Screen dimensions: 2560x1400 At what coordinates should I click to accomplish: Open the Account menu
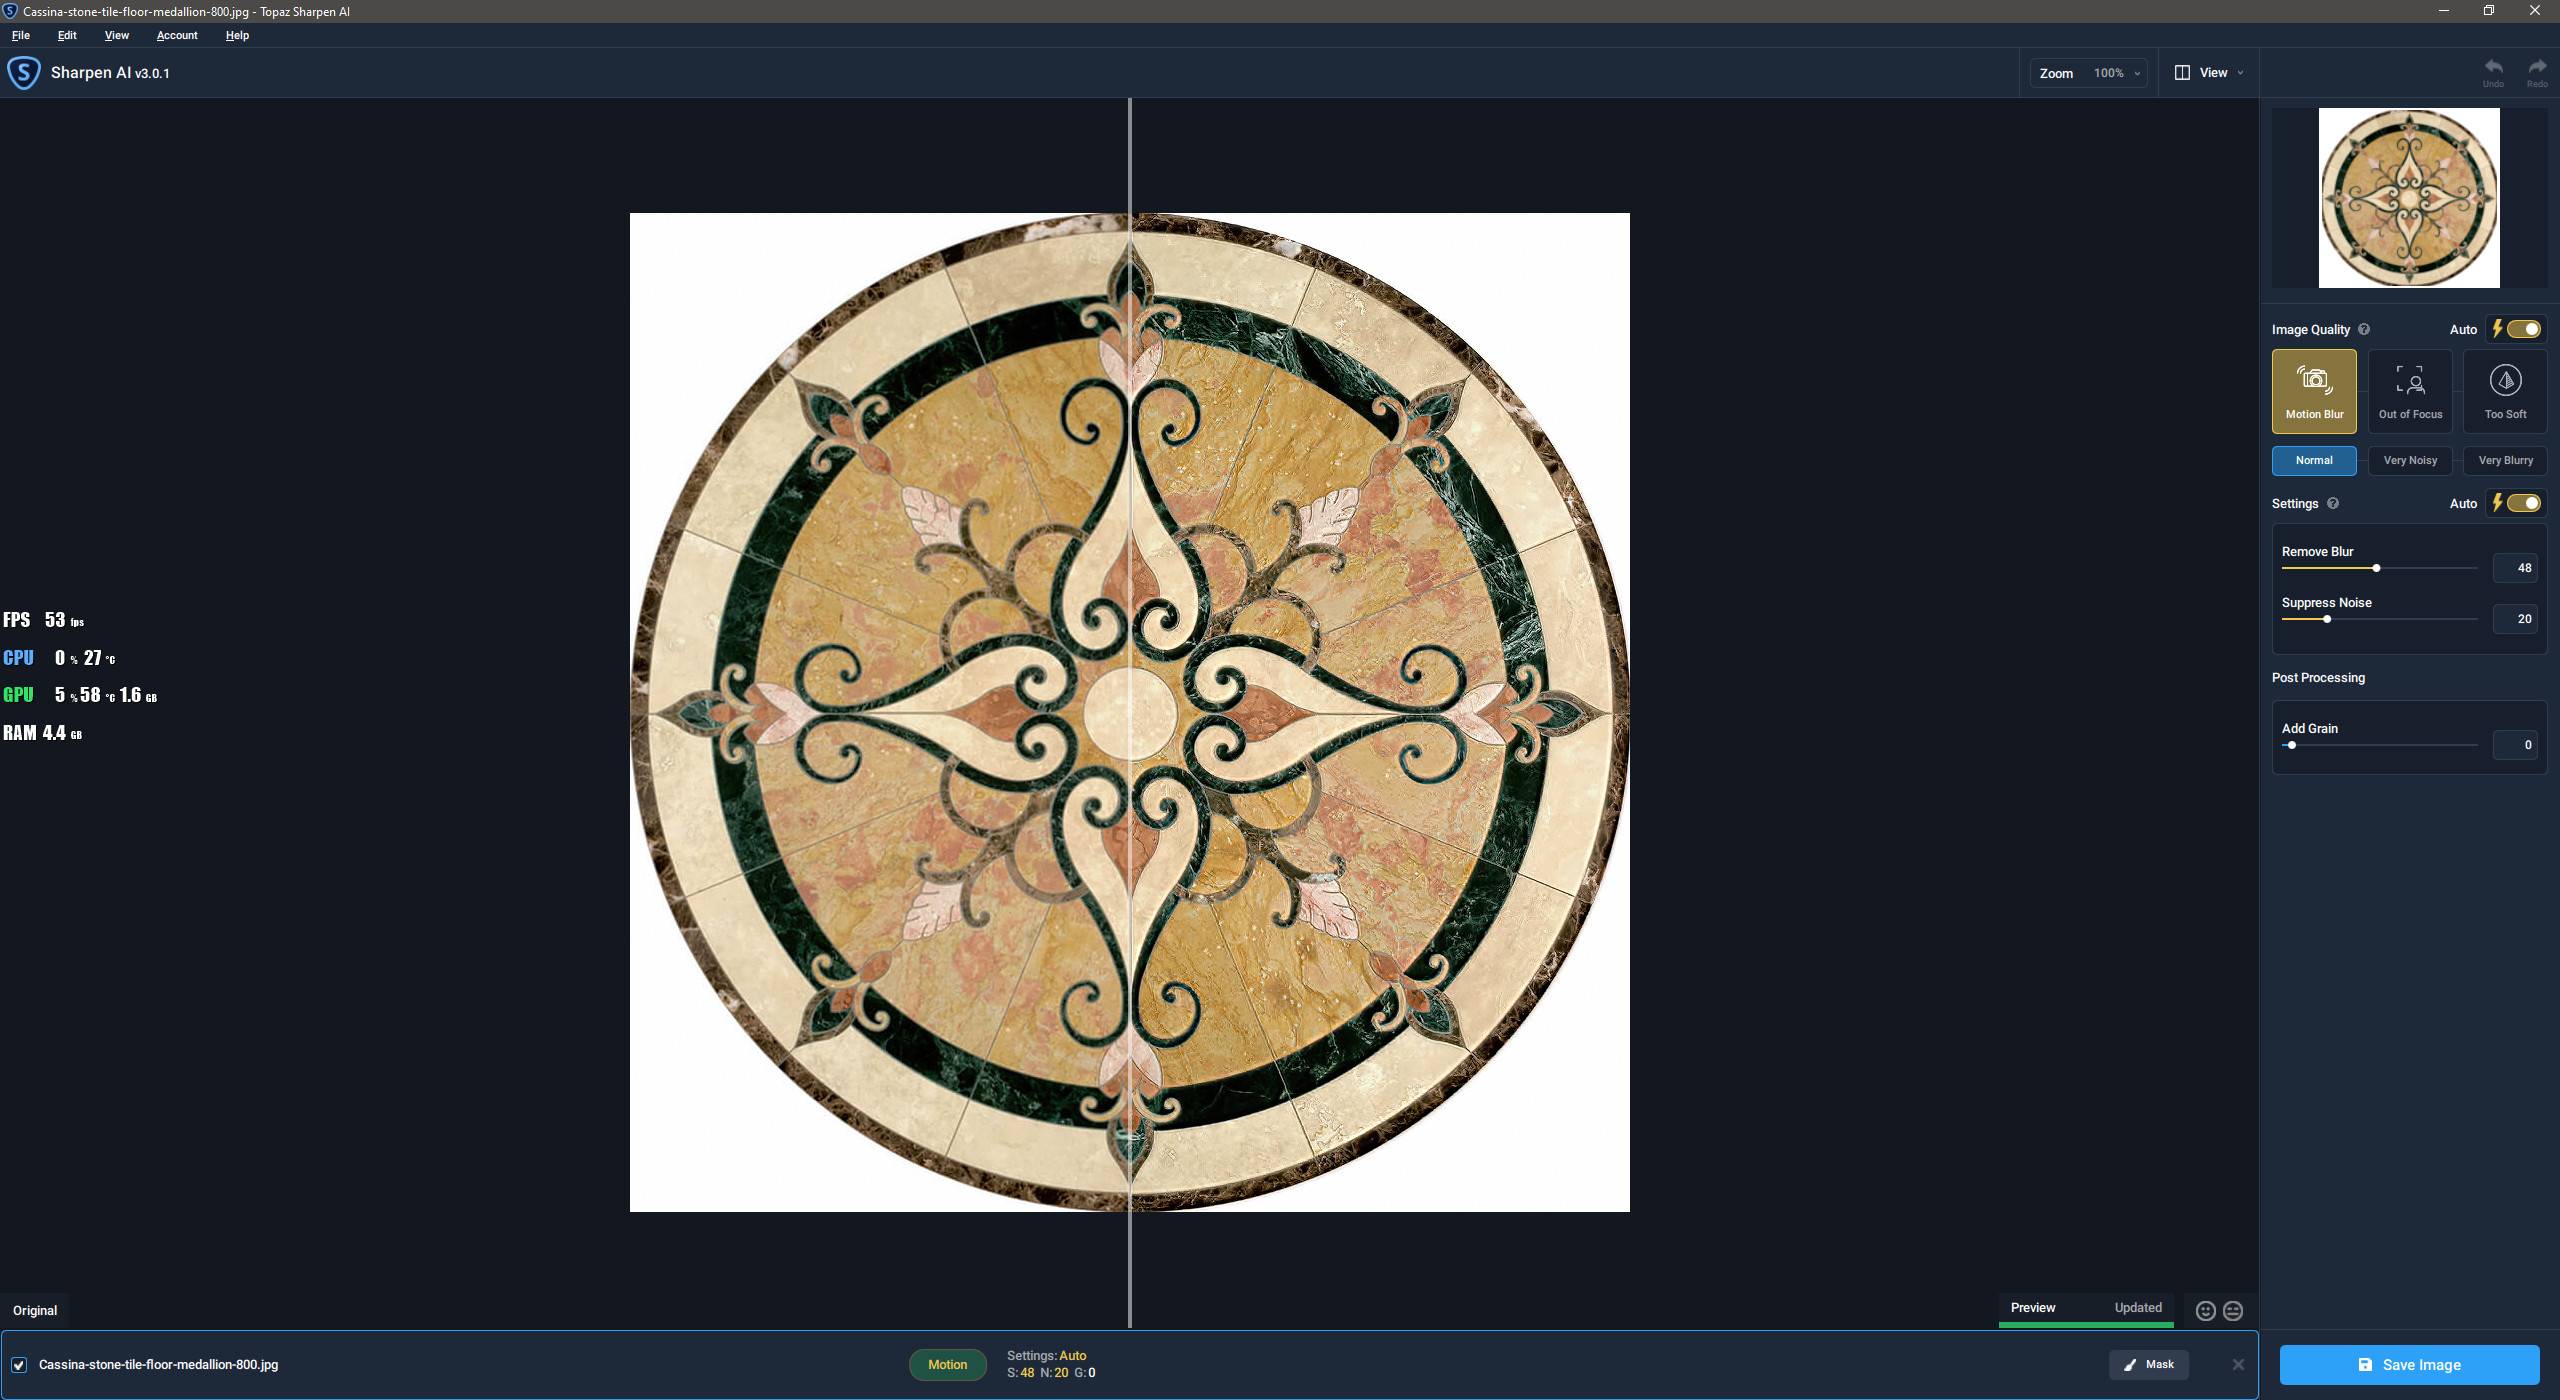[x=177, y=35]
